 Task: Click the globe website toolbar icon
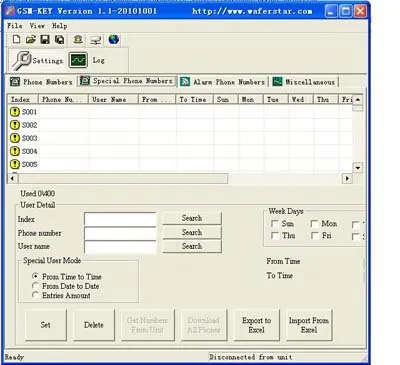tap(114, 39)
